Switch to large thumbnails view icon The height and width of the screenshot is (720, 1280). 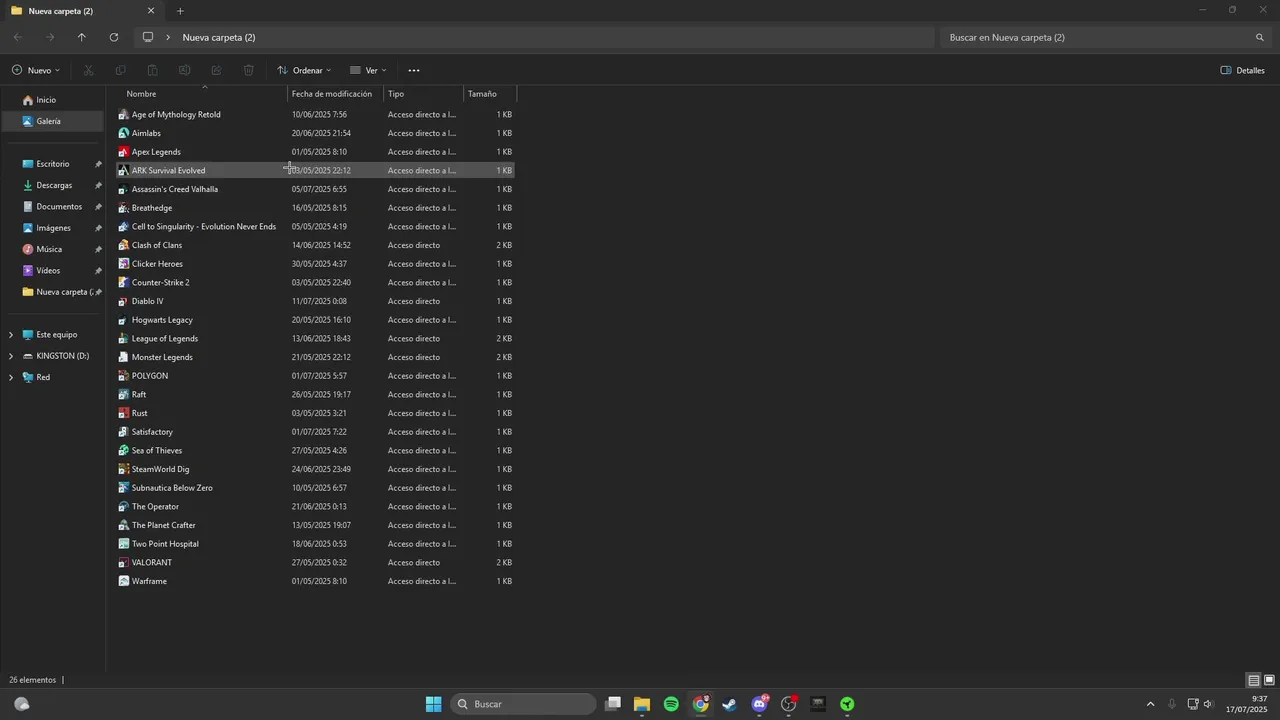1269,680
